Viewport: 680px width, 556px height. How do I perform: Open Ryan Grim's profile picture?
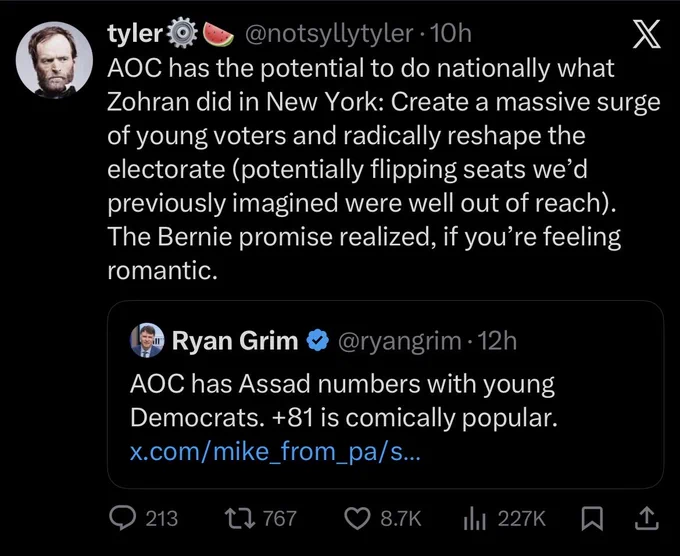point(147,340)
